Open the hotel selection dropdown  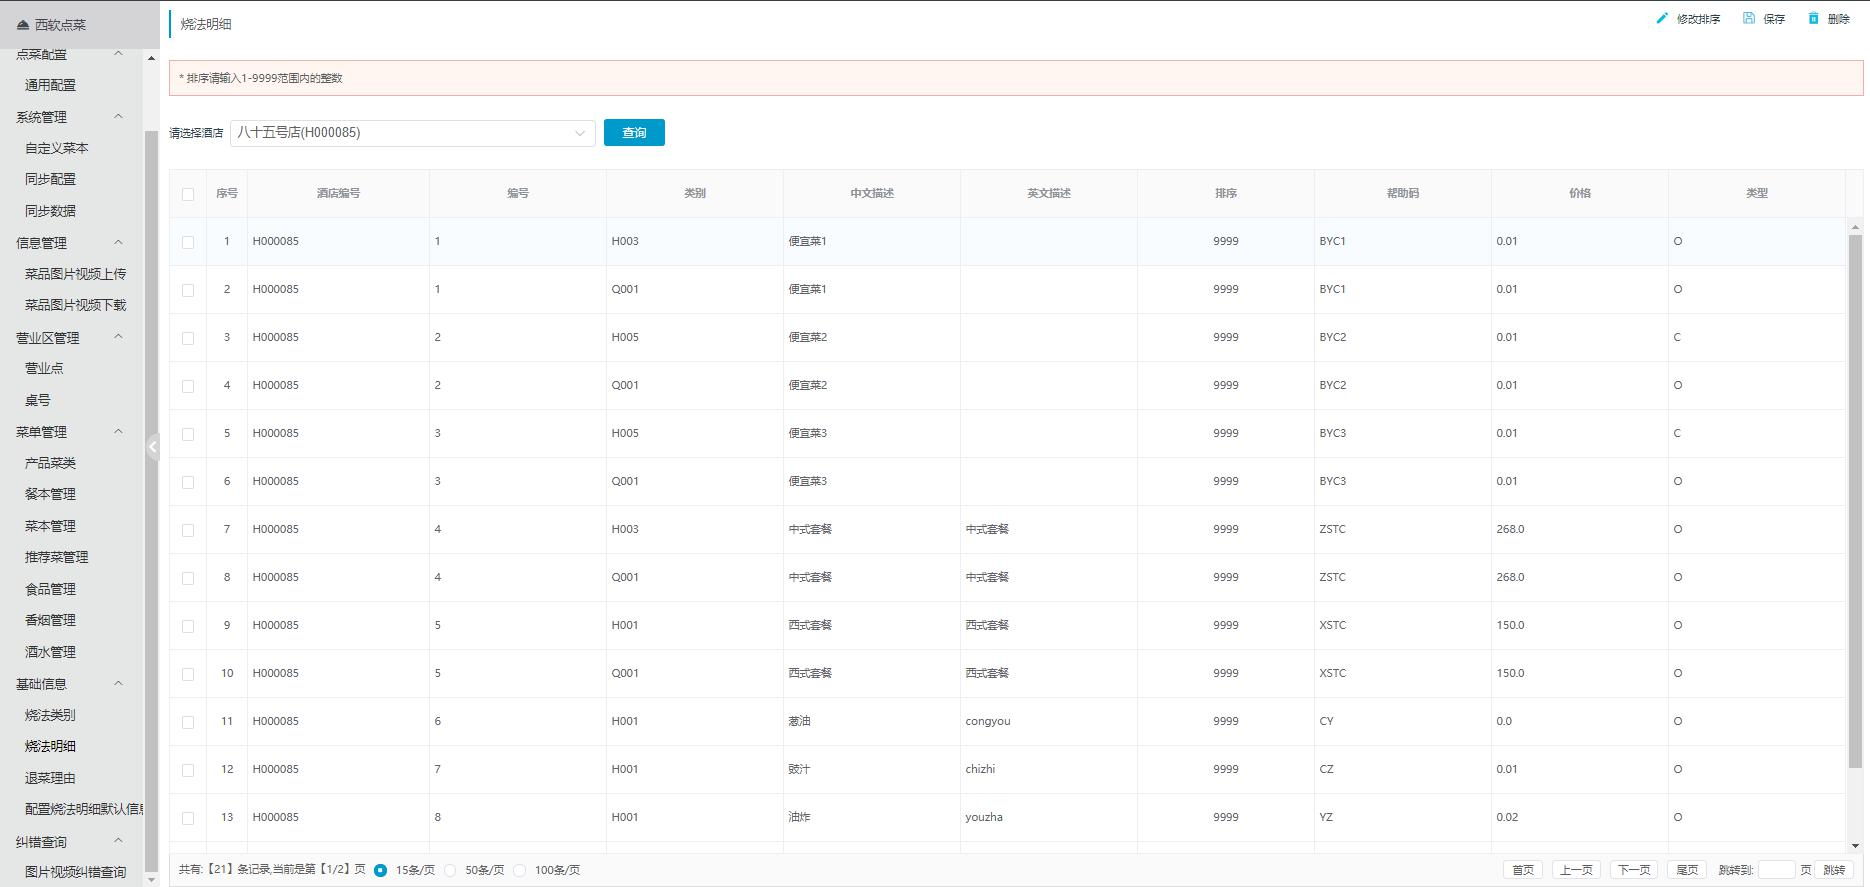(x=412, y=133)
